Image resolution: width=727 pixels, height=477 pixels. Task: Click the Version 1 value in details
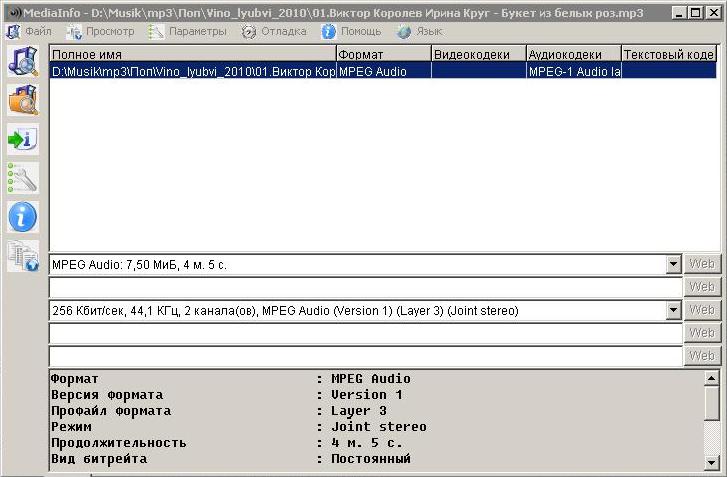[367, 394]
